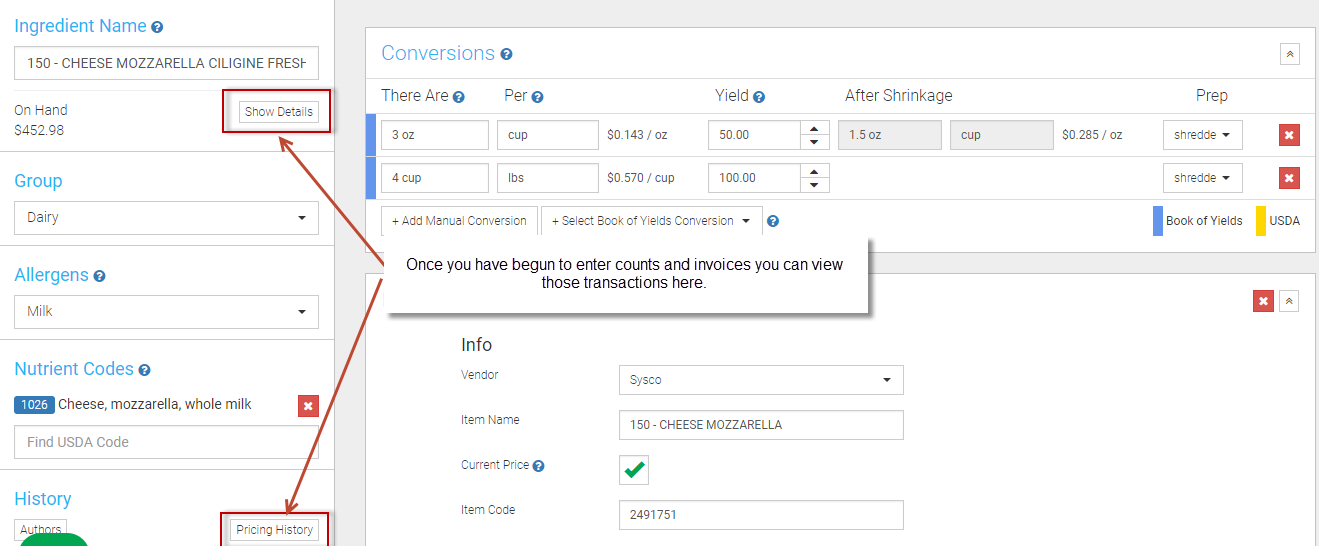Click the blue Book of Yields legend swatch

1158,221
